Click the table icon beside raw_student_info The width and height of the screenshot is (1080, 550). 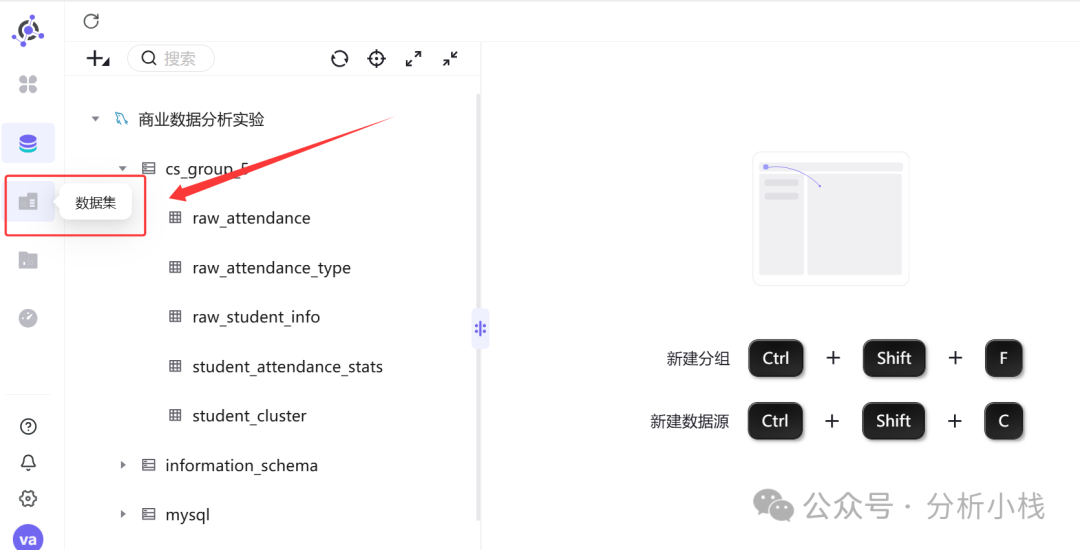click(176, 317)
